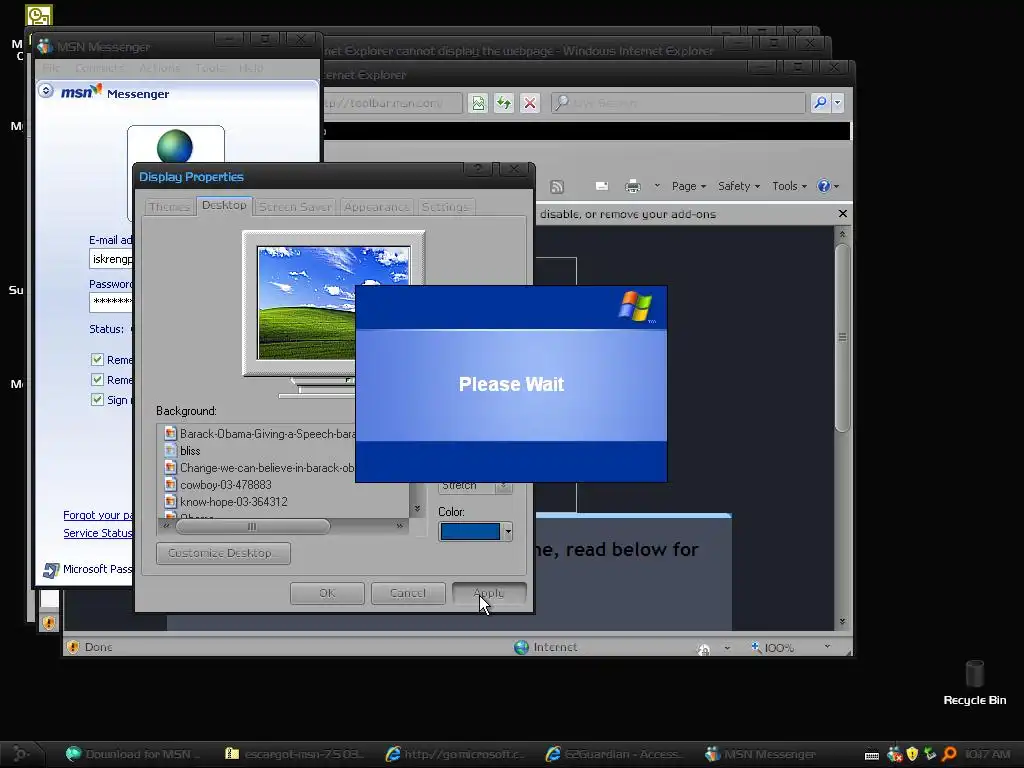This screenshot has width=1024, height=768.
Task: Open the Recycle Bin desktop icon
Action: [974, 682]
